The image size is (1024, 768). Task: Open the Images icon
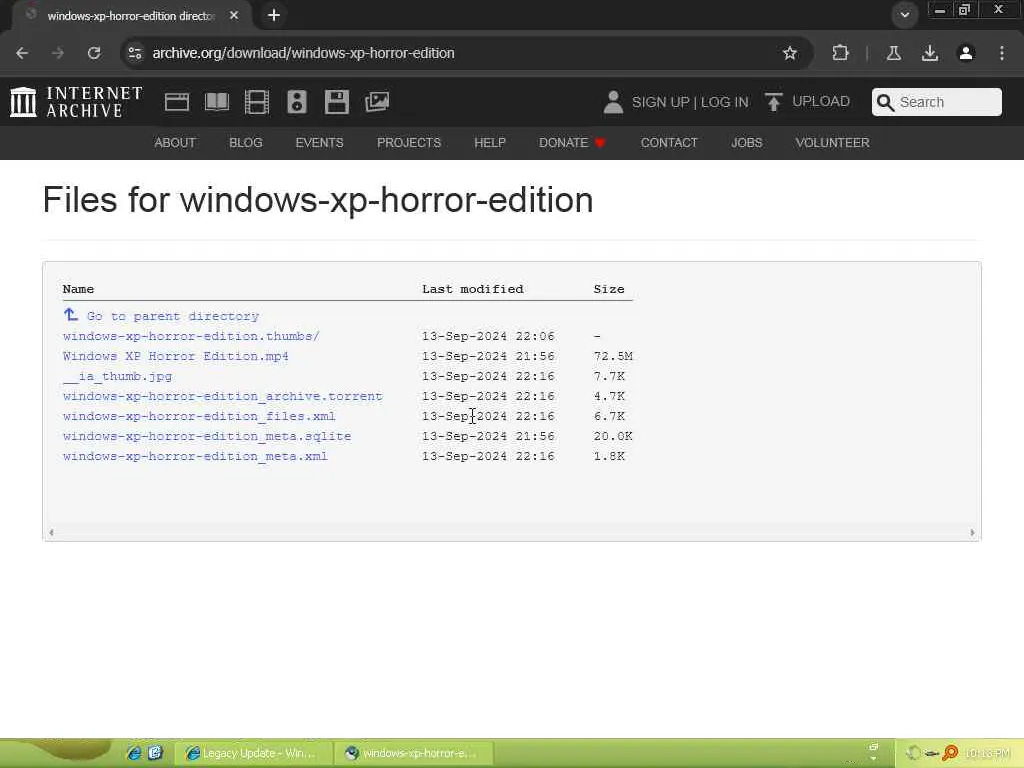click(377, 102)
